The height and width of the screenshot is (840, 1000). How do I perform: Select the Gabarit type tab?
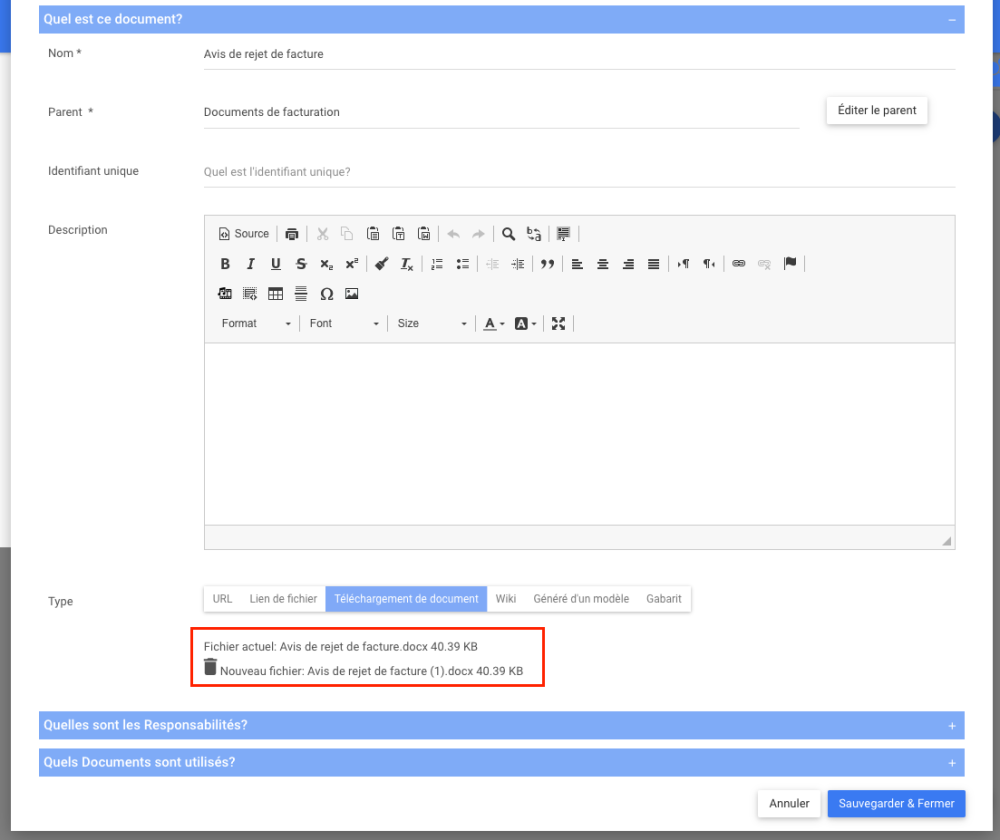(664, 599)
